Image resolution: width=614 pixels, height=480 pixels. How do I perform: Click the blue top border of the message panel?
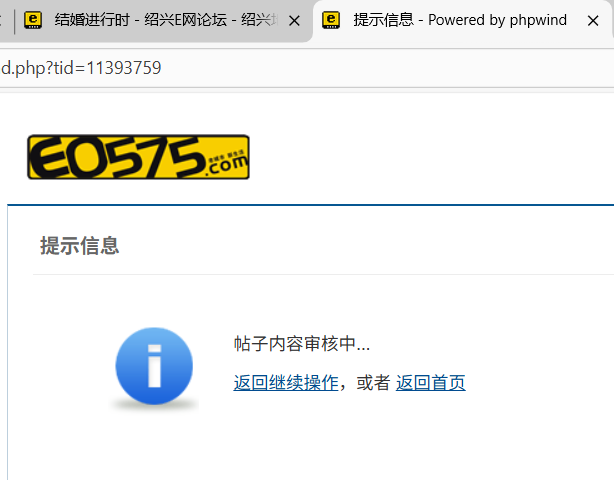pyautogui.click(x=311, y=204)
